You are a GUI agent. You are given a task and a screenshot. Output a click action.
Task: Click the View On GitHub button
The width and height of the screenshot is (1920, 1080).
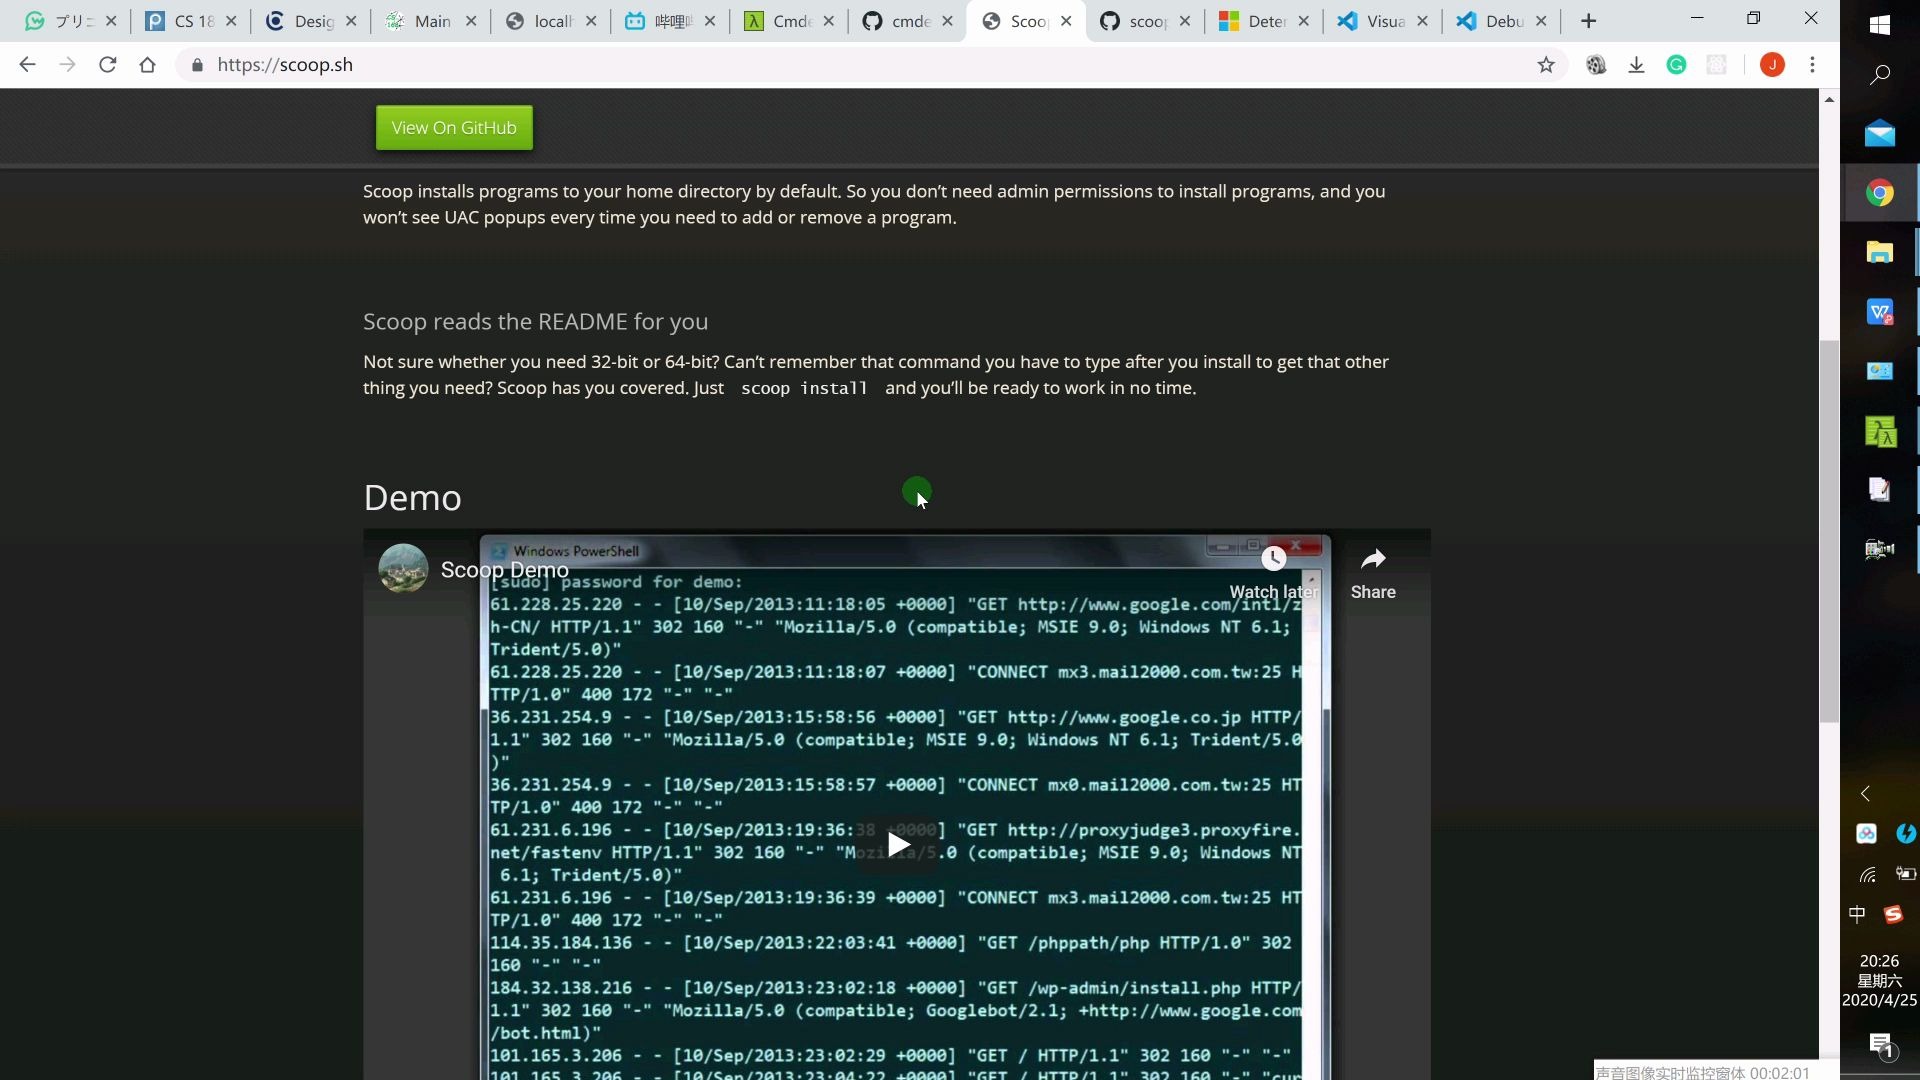point(454,128)
